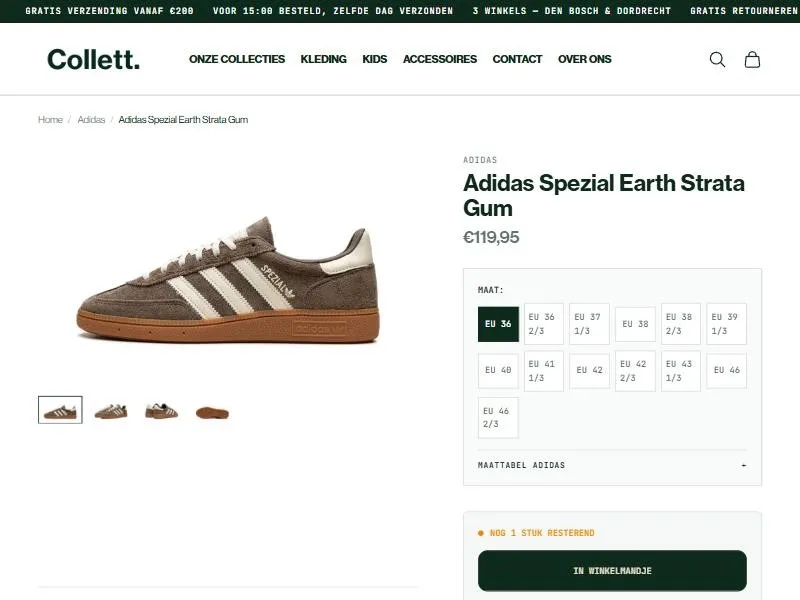This screenshot has height=600, width=800.
Task: Expand the MAATTABEL ADIDAS size chart
Action: pos(612,465)
